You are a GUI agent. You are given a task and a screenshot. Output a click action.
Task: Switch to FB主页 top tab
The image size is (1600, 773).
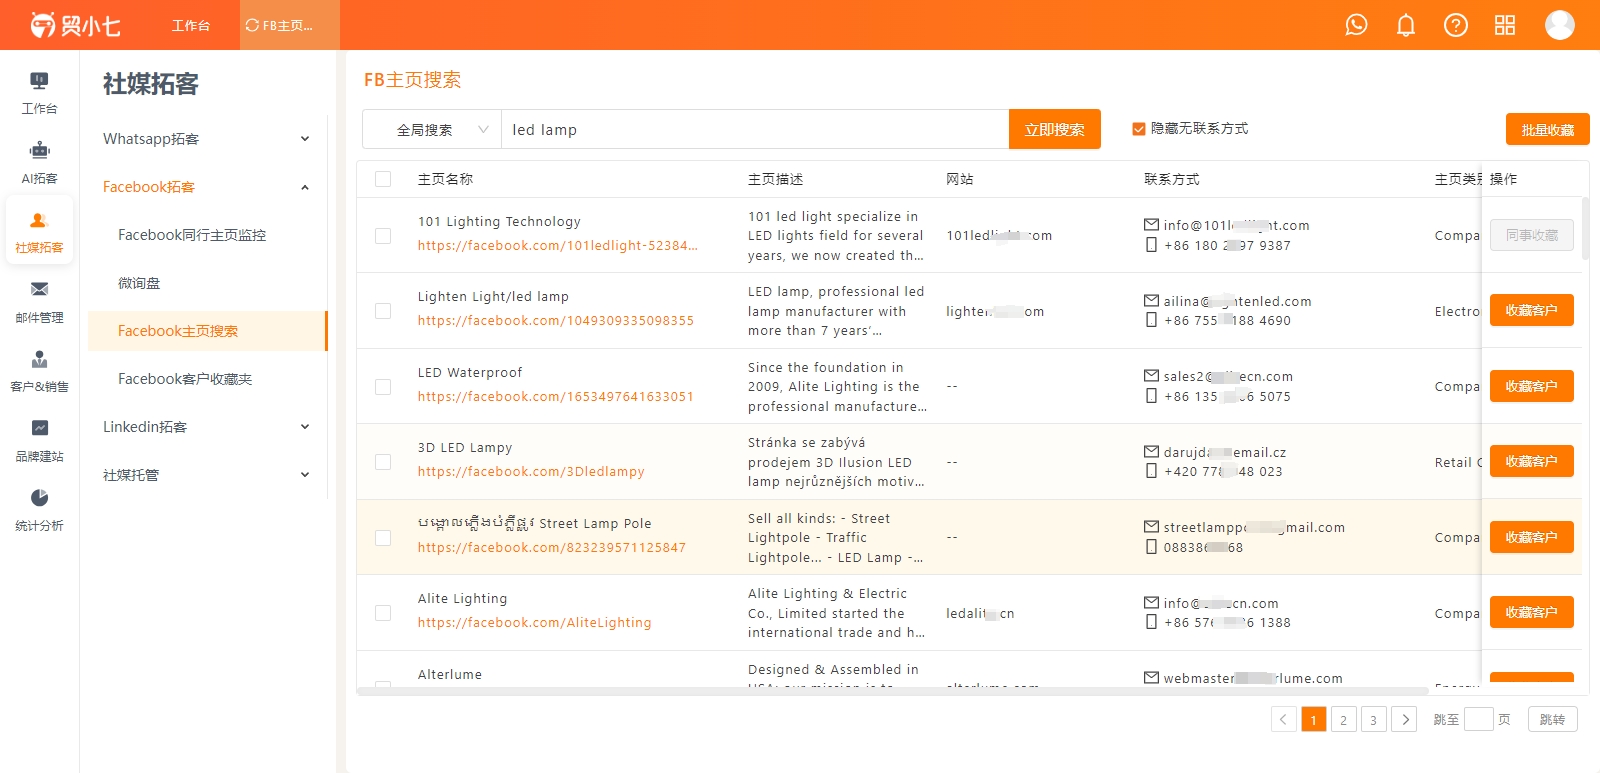click(x=290, y=25)
